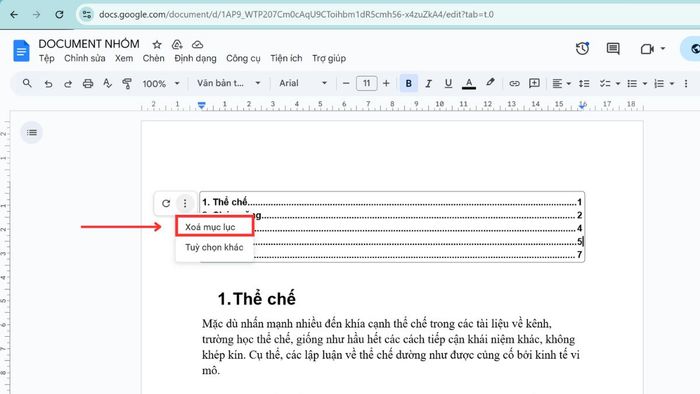Insert a bulleted list

pyautogui.click(x=632, y=83)
